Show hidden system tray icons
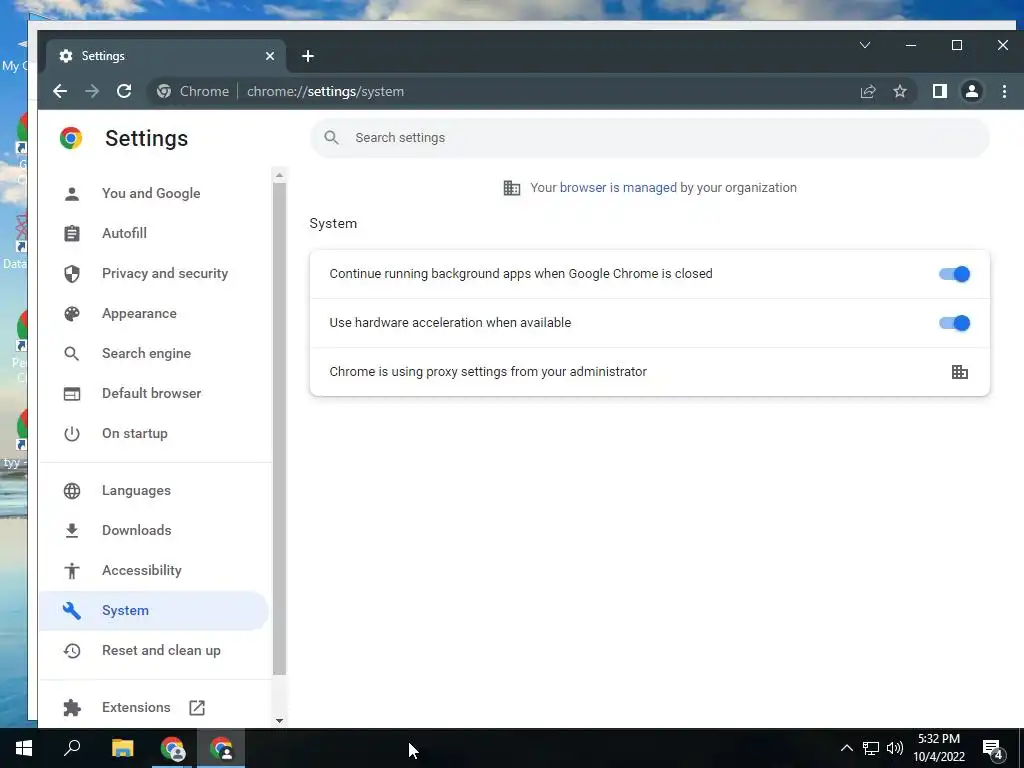Screen dimensions: 1024x768 tap(846, 748)
